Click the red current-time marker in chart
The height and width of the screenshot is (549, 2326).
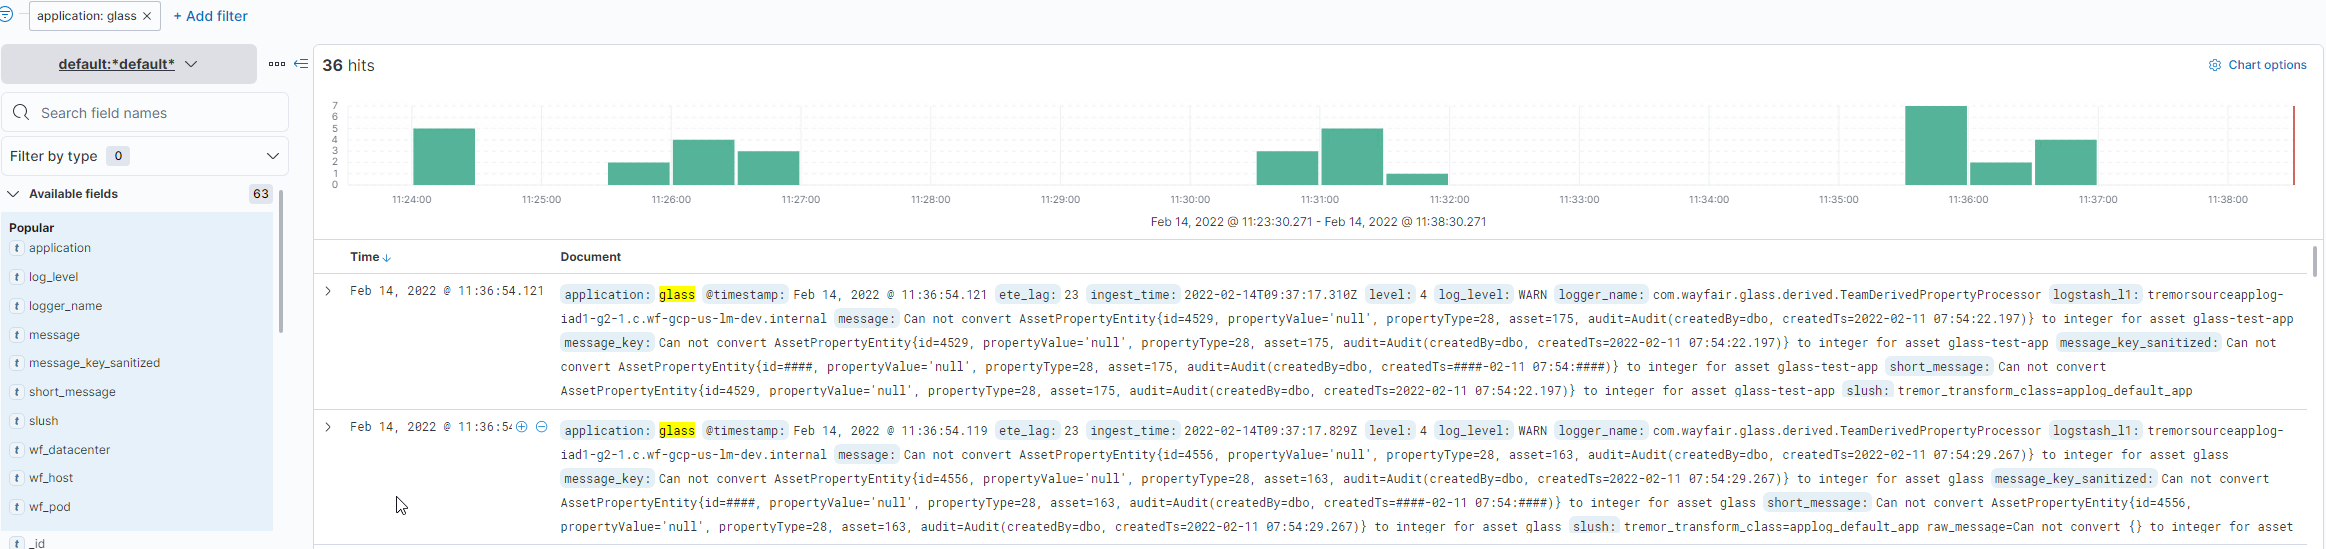tap(2294, 145)
